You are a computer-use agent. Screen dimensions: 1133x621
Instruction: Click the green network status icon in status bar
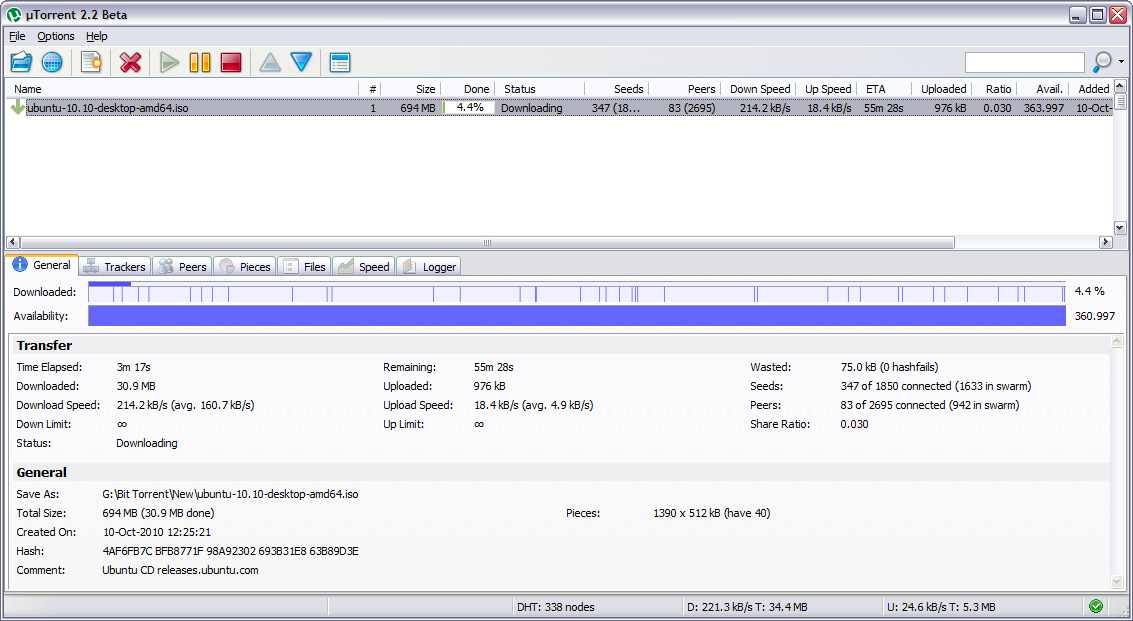coord(1096,606)
